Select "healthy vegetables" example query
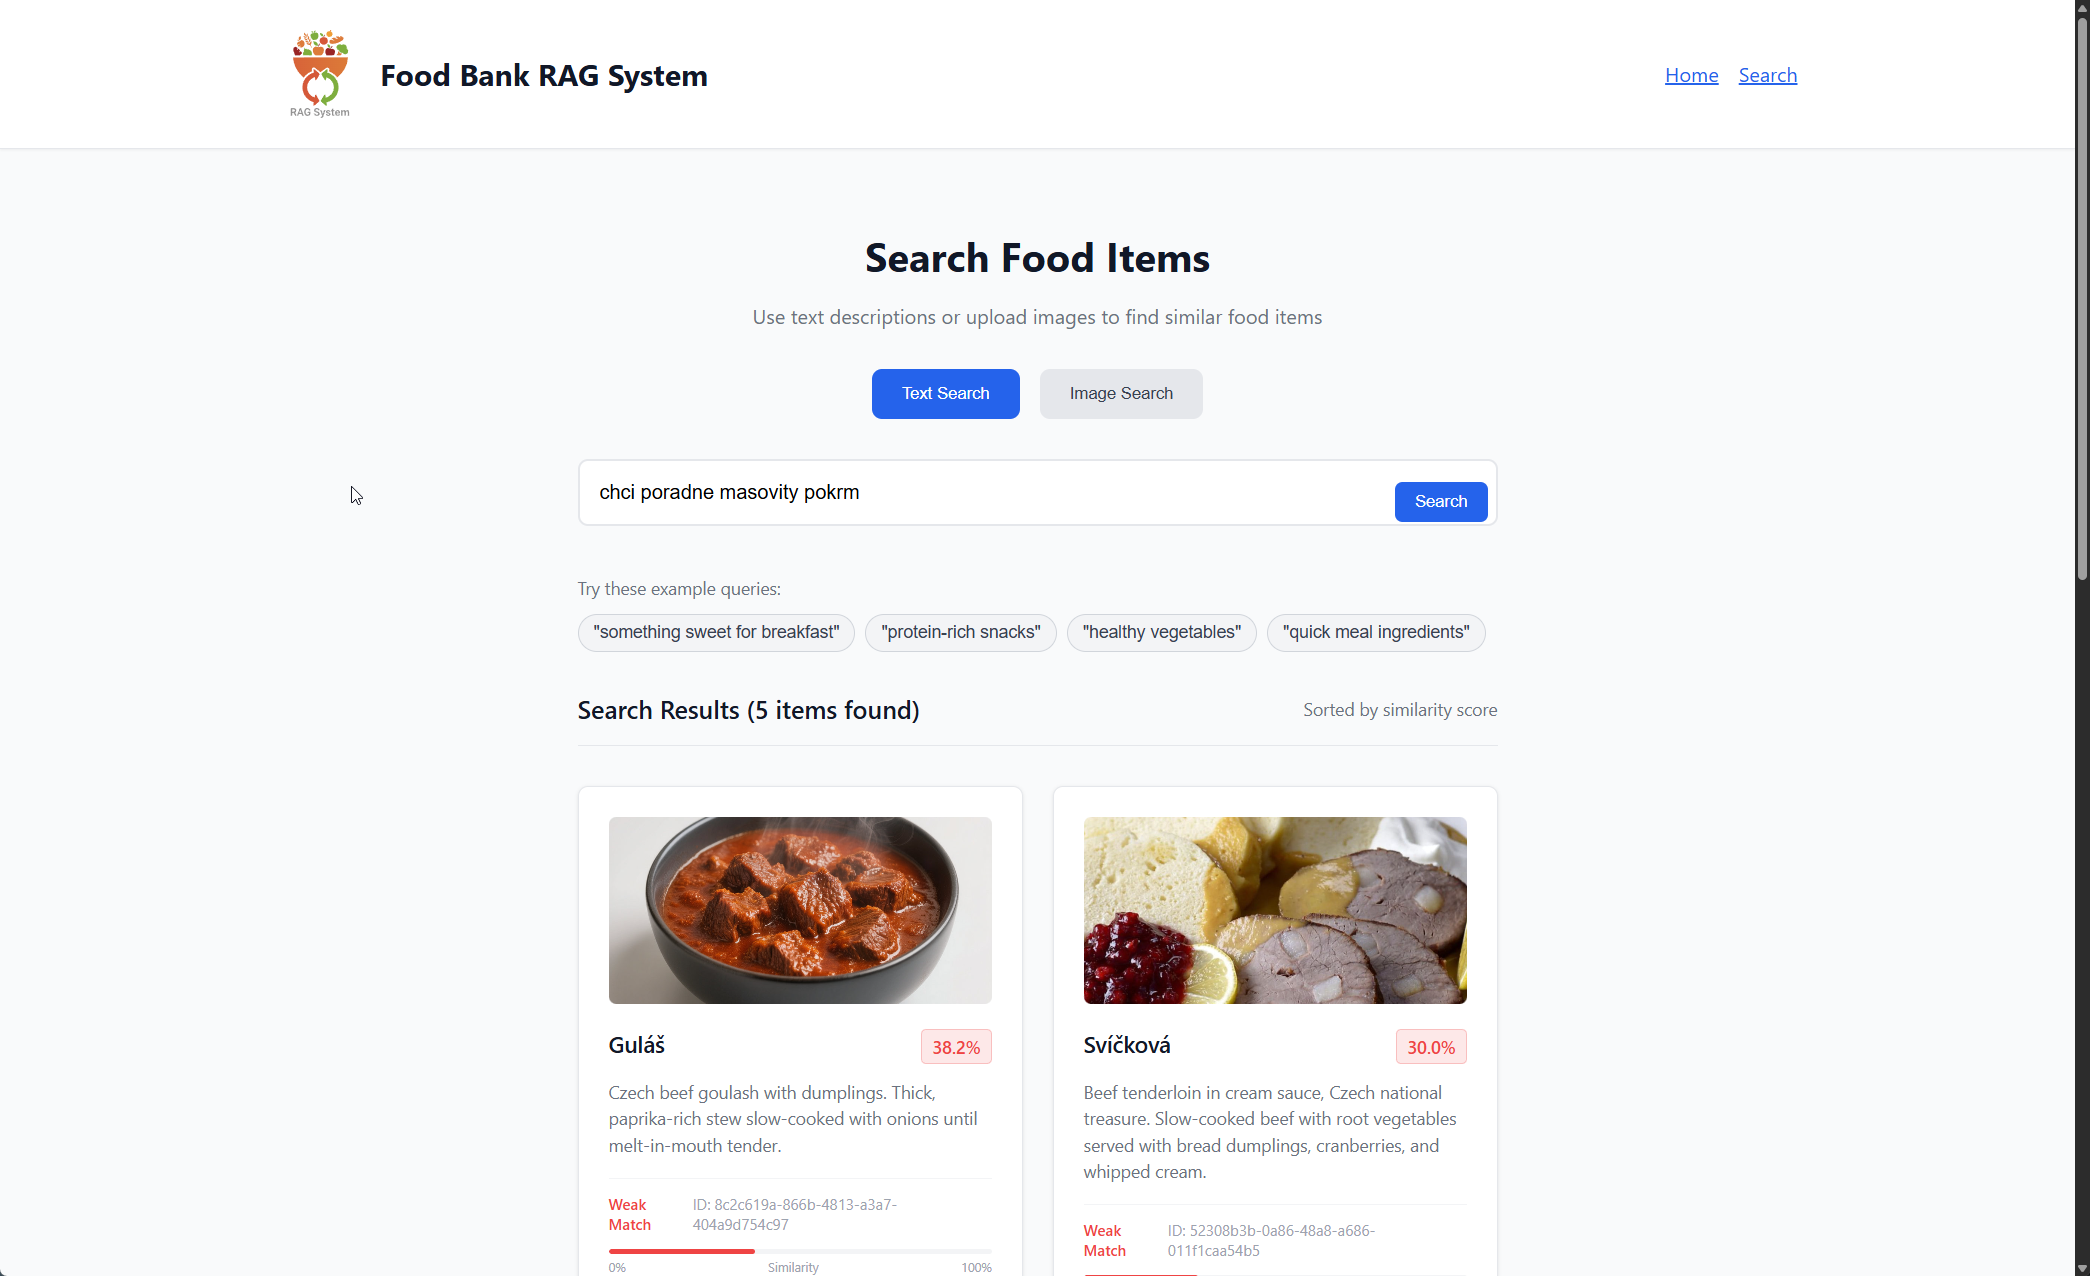Image resolution: width=2090 pixels, height=1276 pixels. 1161,633
